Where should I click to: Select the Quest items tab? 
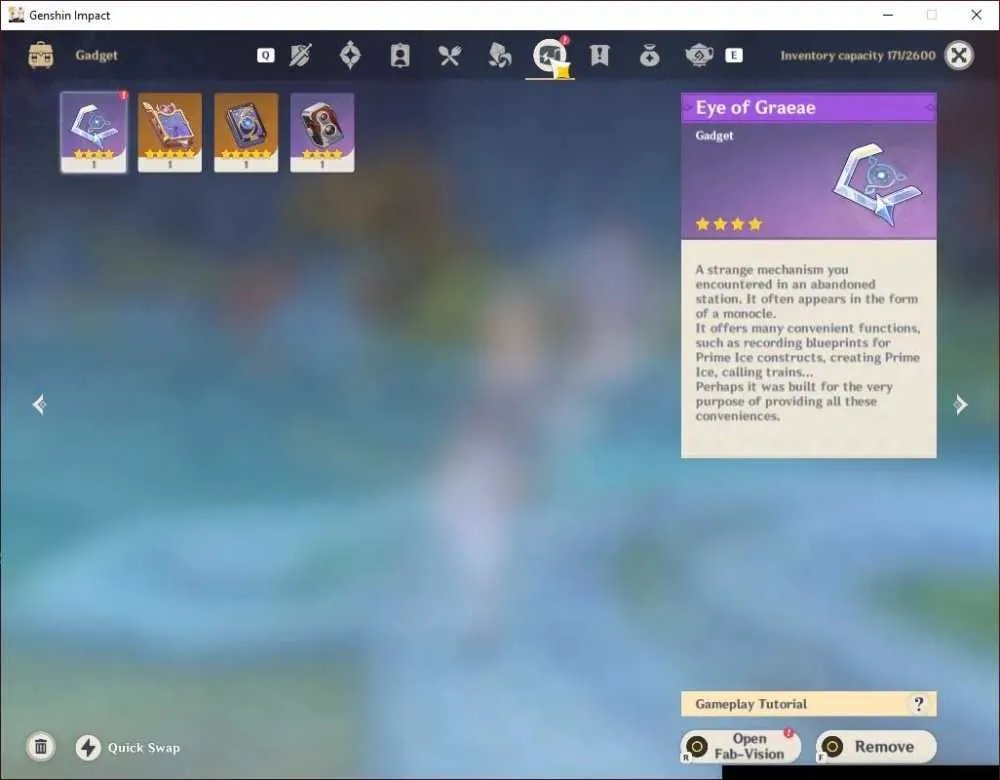click(x=599, y=55)
